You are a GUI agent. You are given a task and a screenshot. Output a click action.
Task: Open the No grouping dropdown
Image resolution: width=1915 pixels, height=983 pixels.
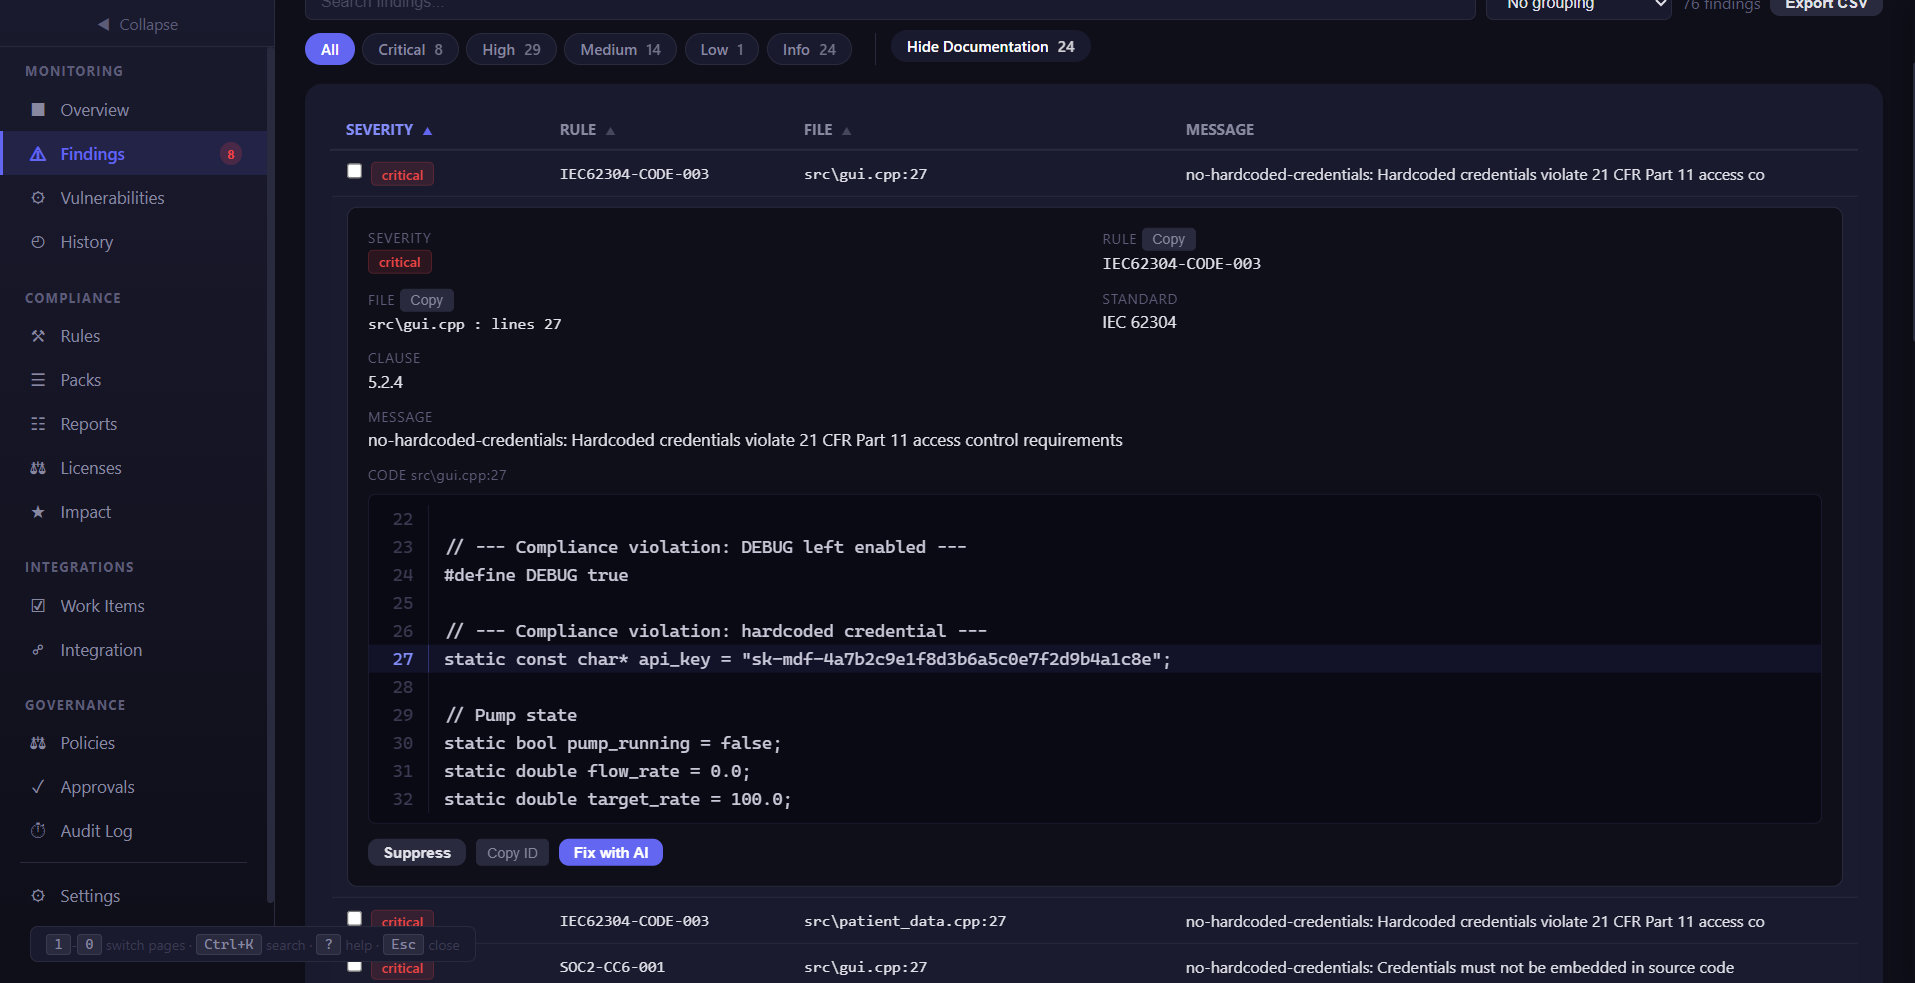tap(1578, 5)
